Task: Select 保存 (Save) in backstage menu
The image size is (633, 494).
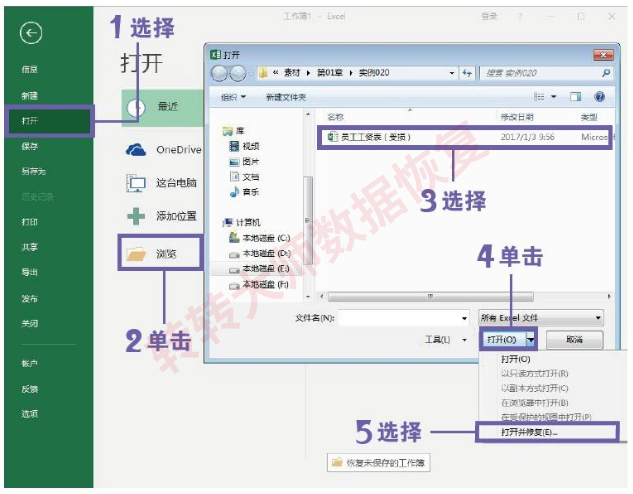Action: click(30, 146)
